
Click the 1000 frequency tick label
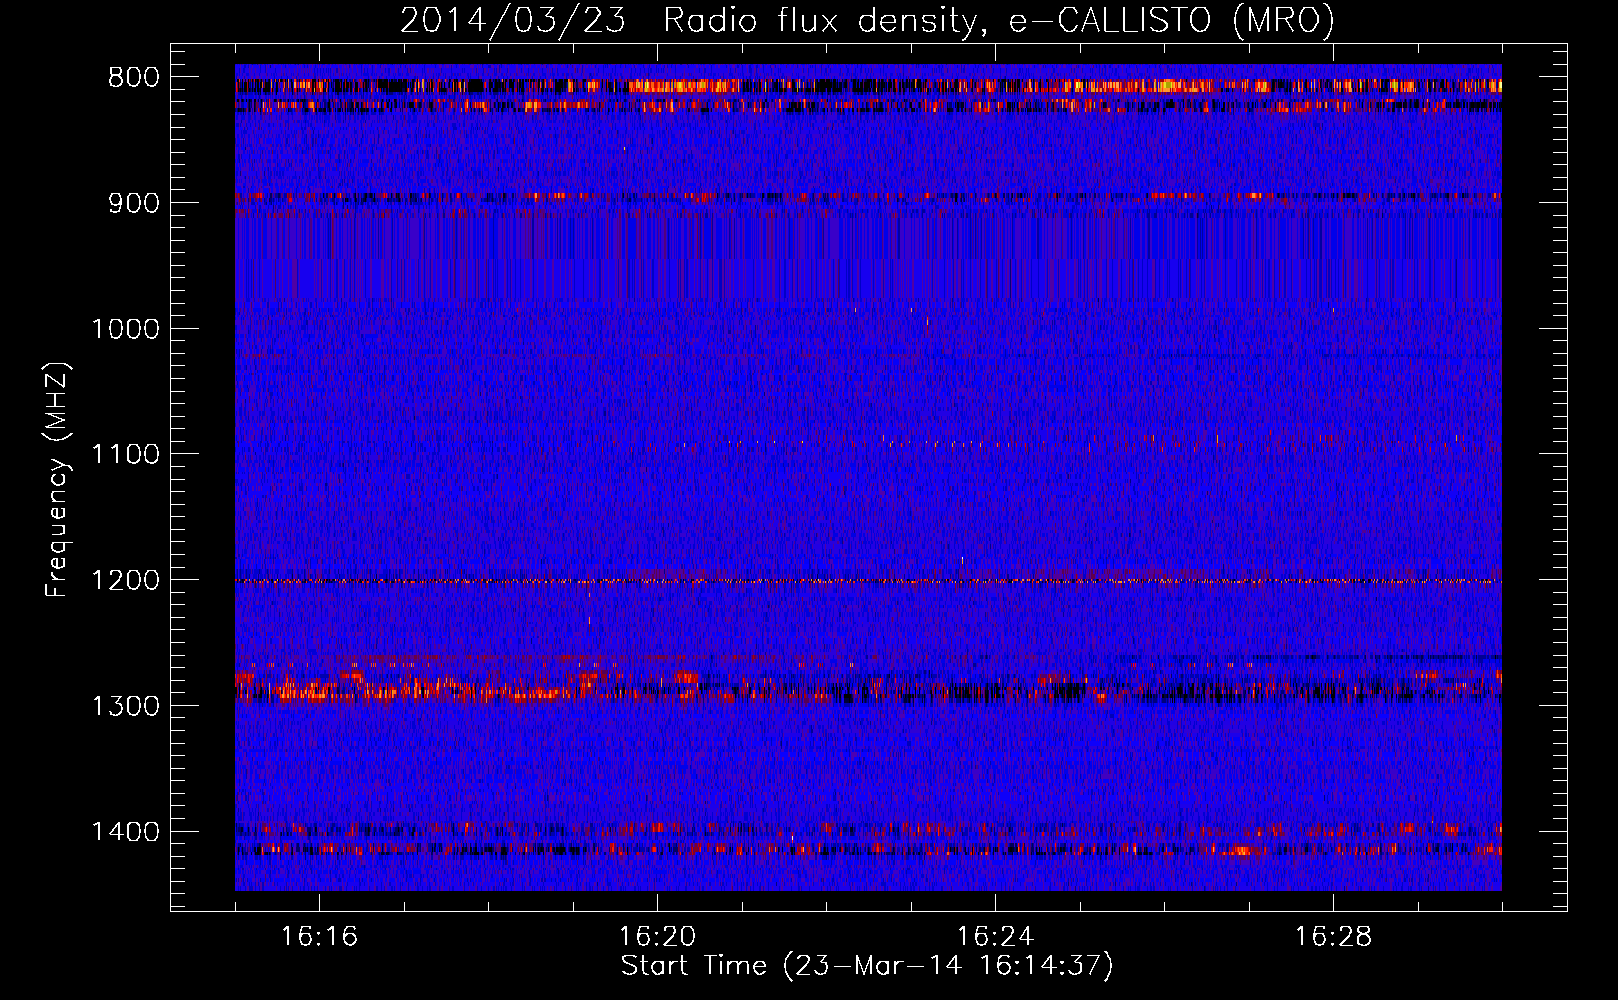pyautogui.click(x=126, y=329)
